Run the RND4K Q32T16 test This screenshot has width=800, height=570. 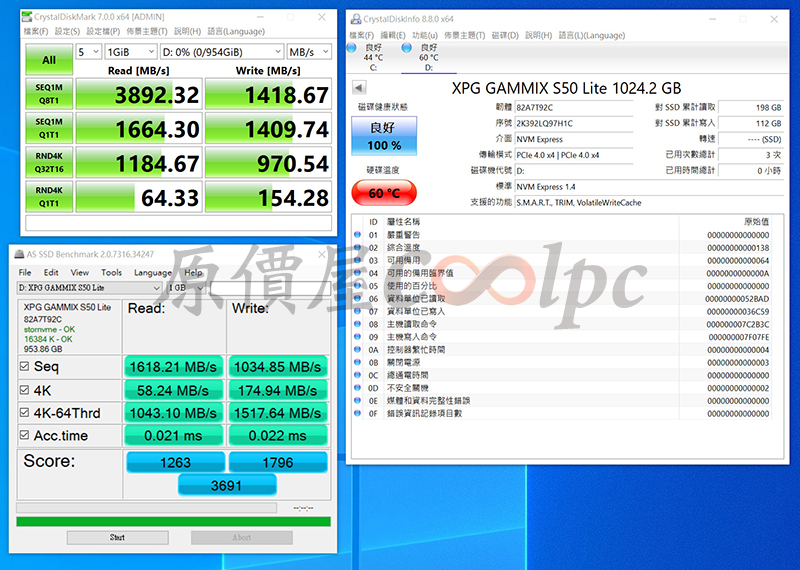[x=49, y=162]
